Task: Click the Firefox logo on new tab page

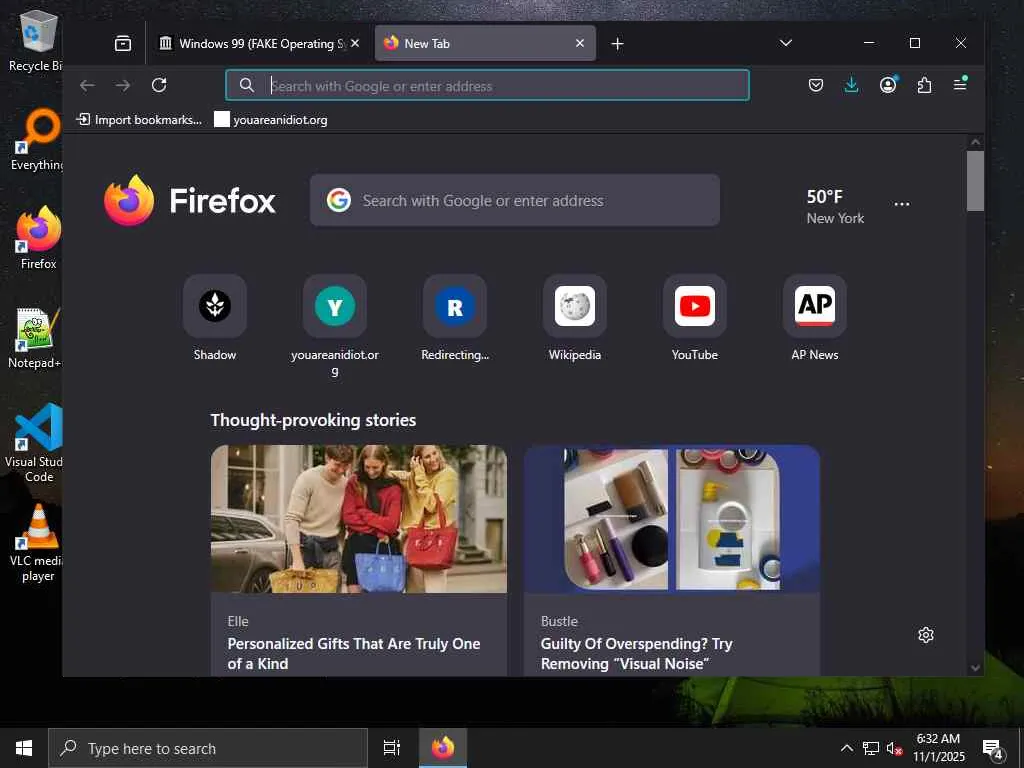Action: pos(190,200)
